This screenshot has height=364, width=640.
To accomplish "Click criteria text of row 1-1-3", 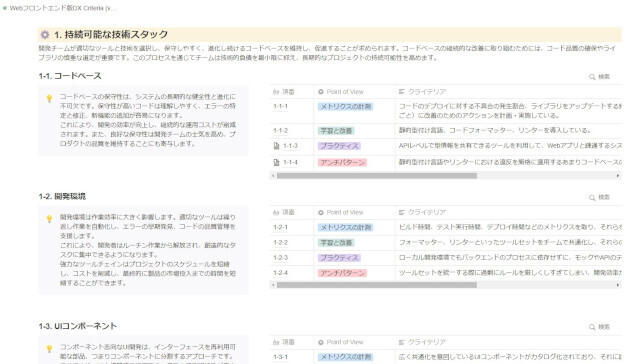I will 510,146.
